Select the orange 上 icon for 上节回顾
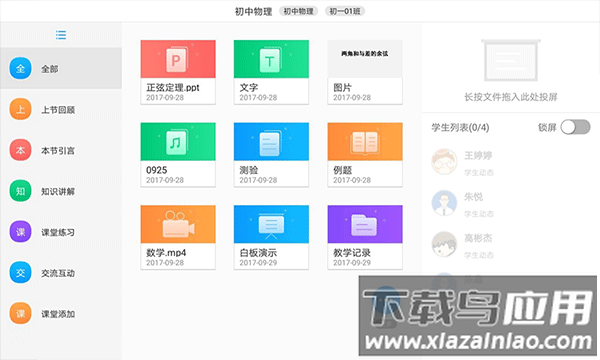Viewport: 600px width, 360px height. (20, 109)
